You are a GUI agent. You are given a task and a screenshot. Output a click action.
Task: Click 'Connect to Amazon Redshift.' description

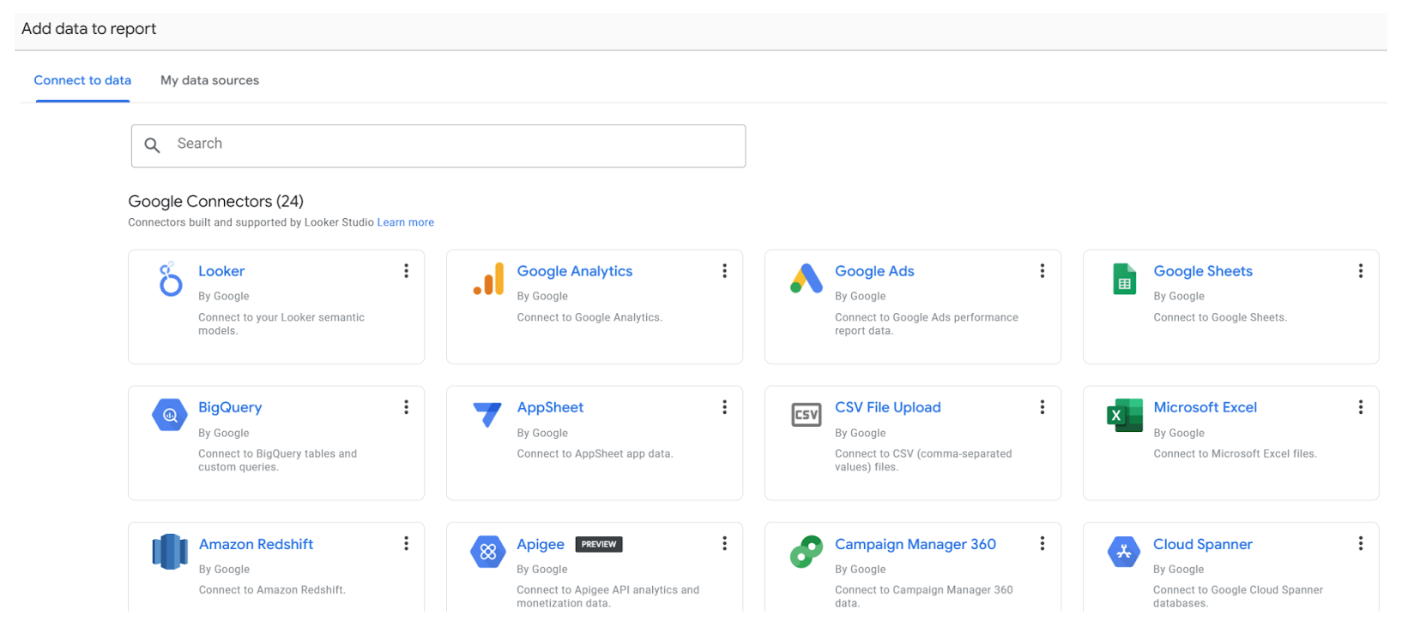click(x=272, y=590)
